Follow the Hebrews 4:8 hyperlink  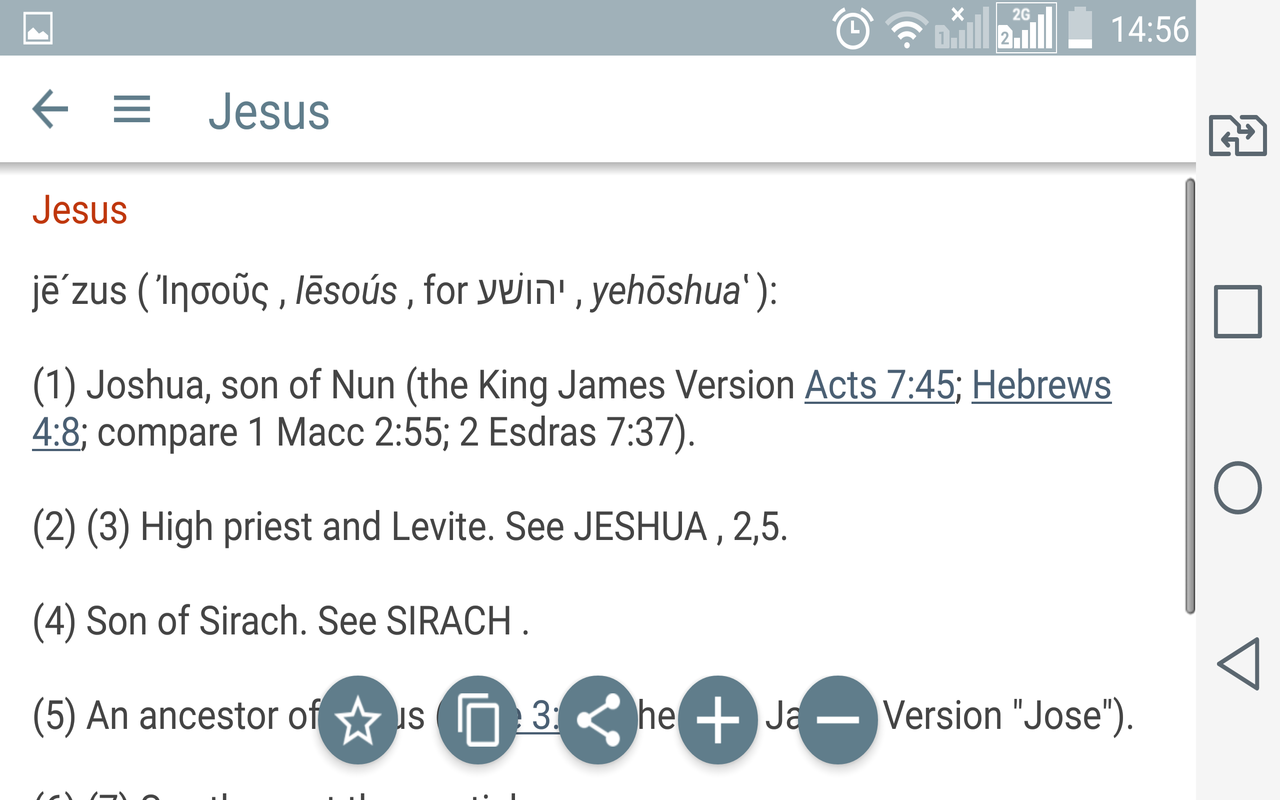click(x=1041, y=385)
